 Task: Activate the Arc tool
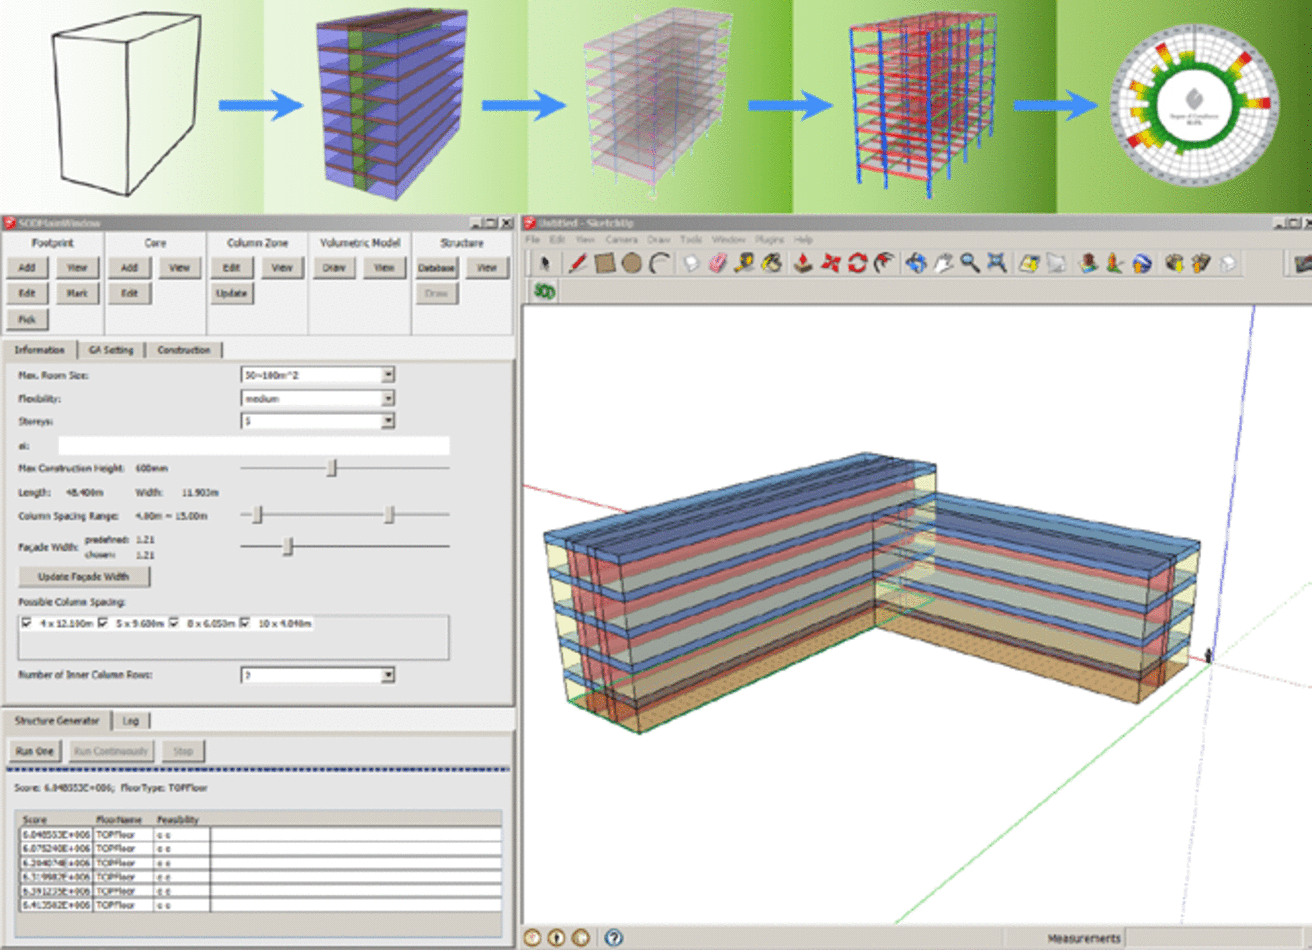[660, 263]
